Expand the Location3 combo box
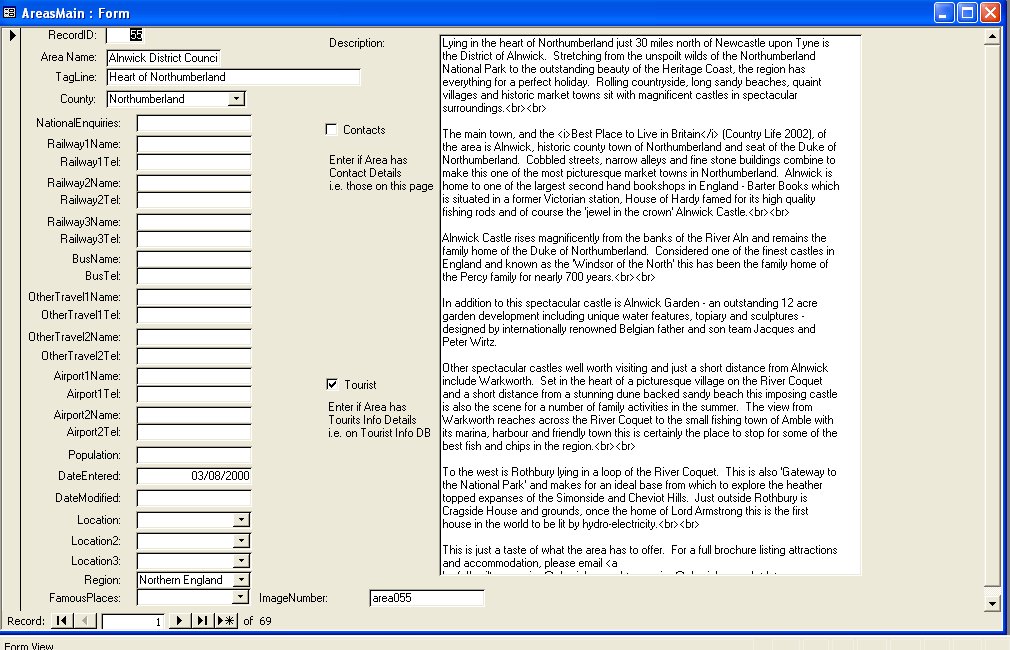 [241, 561]
